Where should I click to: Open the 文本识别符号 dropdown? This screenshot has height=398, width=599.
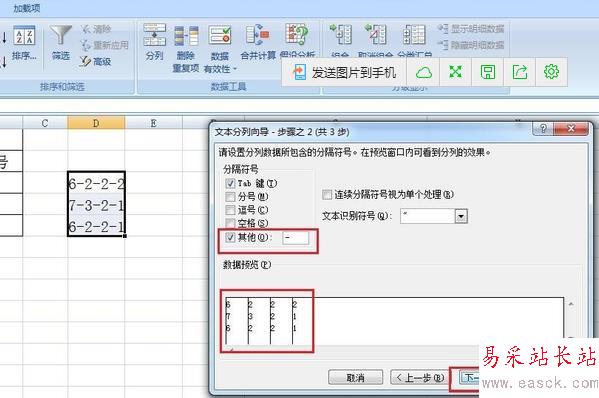tap(461, 217)
